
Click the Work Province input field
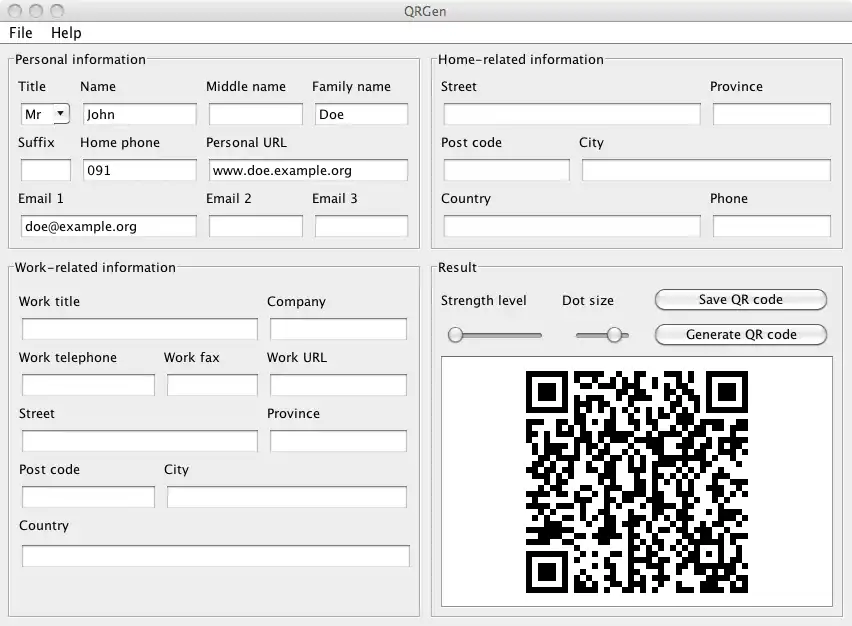(338, 441)
